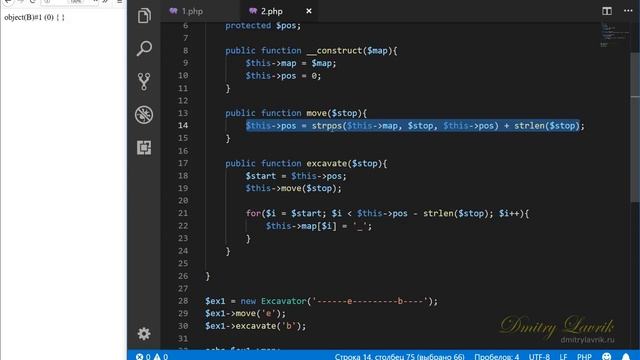This screenshot has width=640, height=360.
Task: Open notifications bell in status bar
Action: (626, 356)
